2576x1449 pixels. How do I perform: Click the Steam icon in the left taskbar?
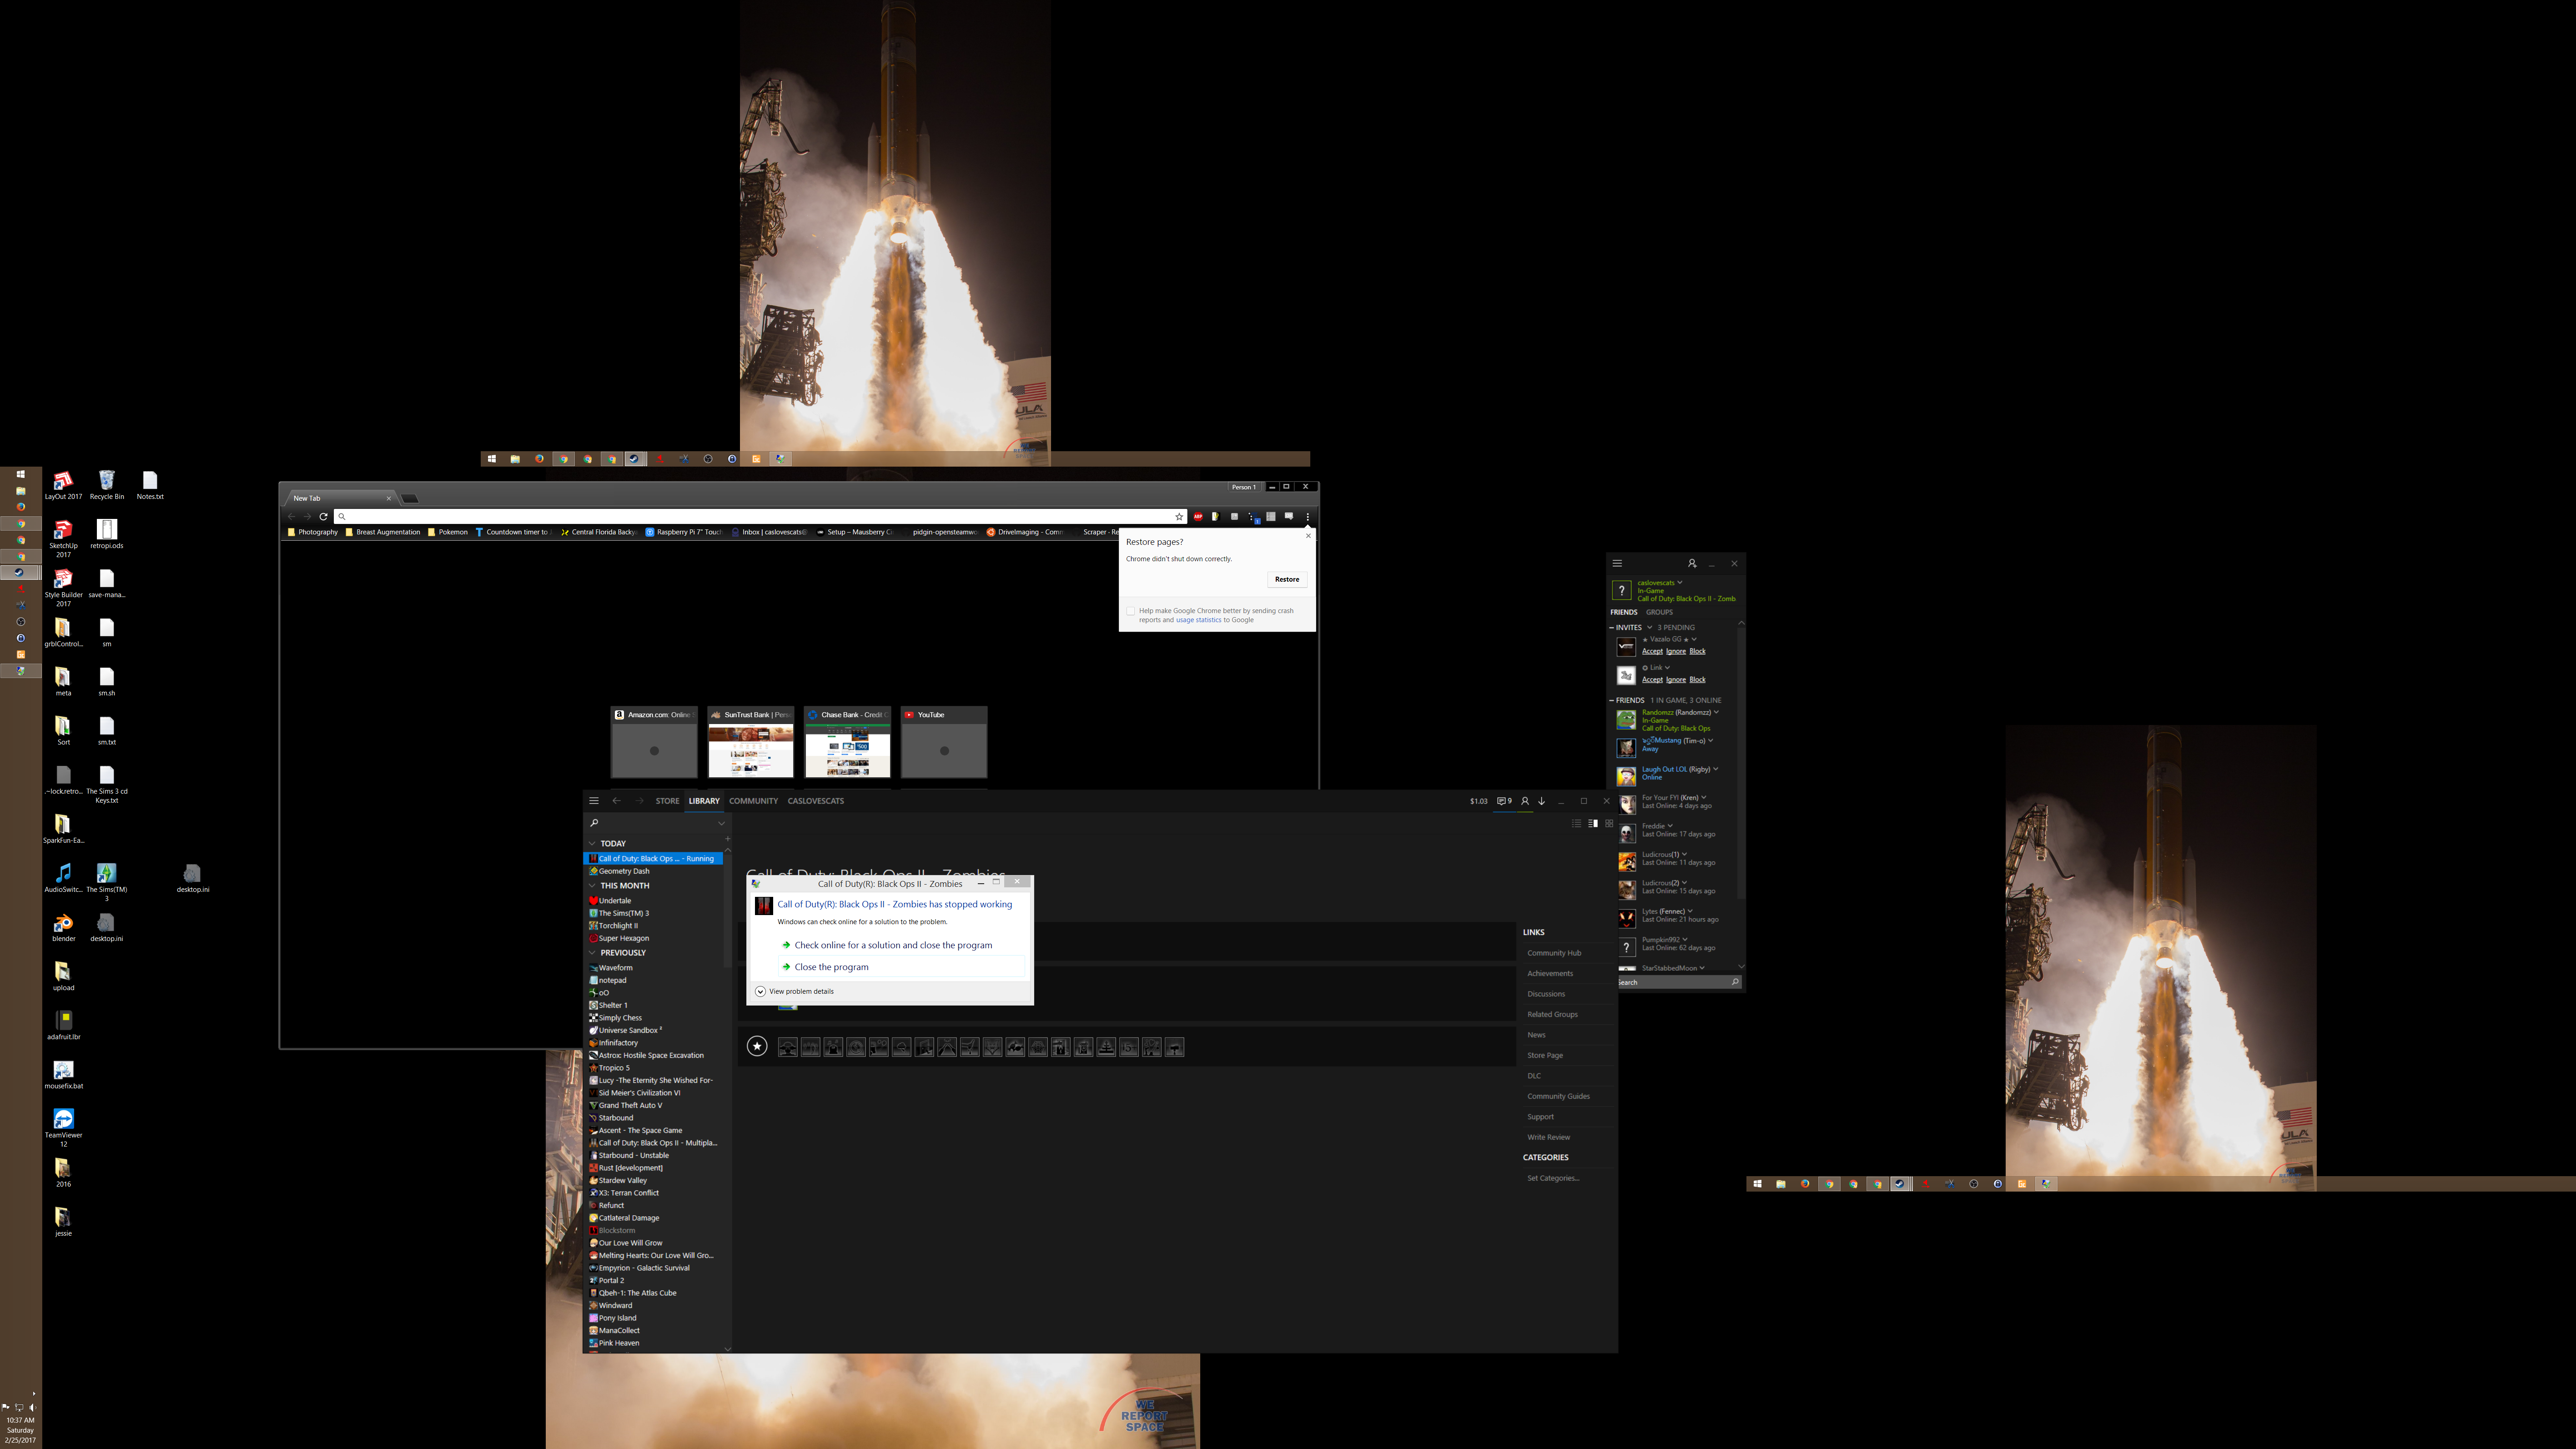[x=20, y=573]
